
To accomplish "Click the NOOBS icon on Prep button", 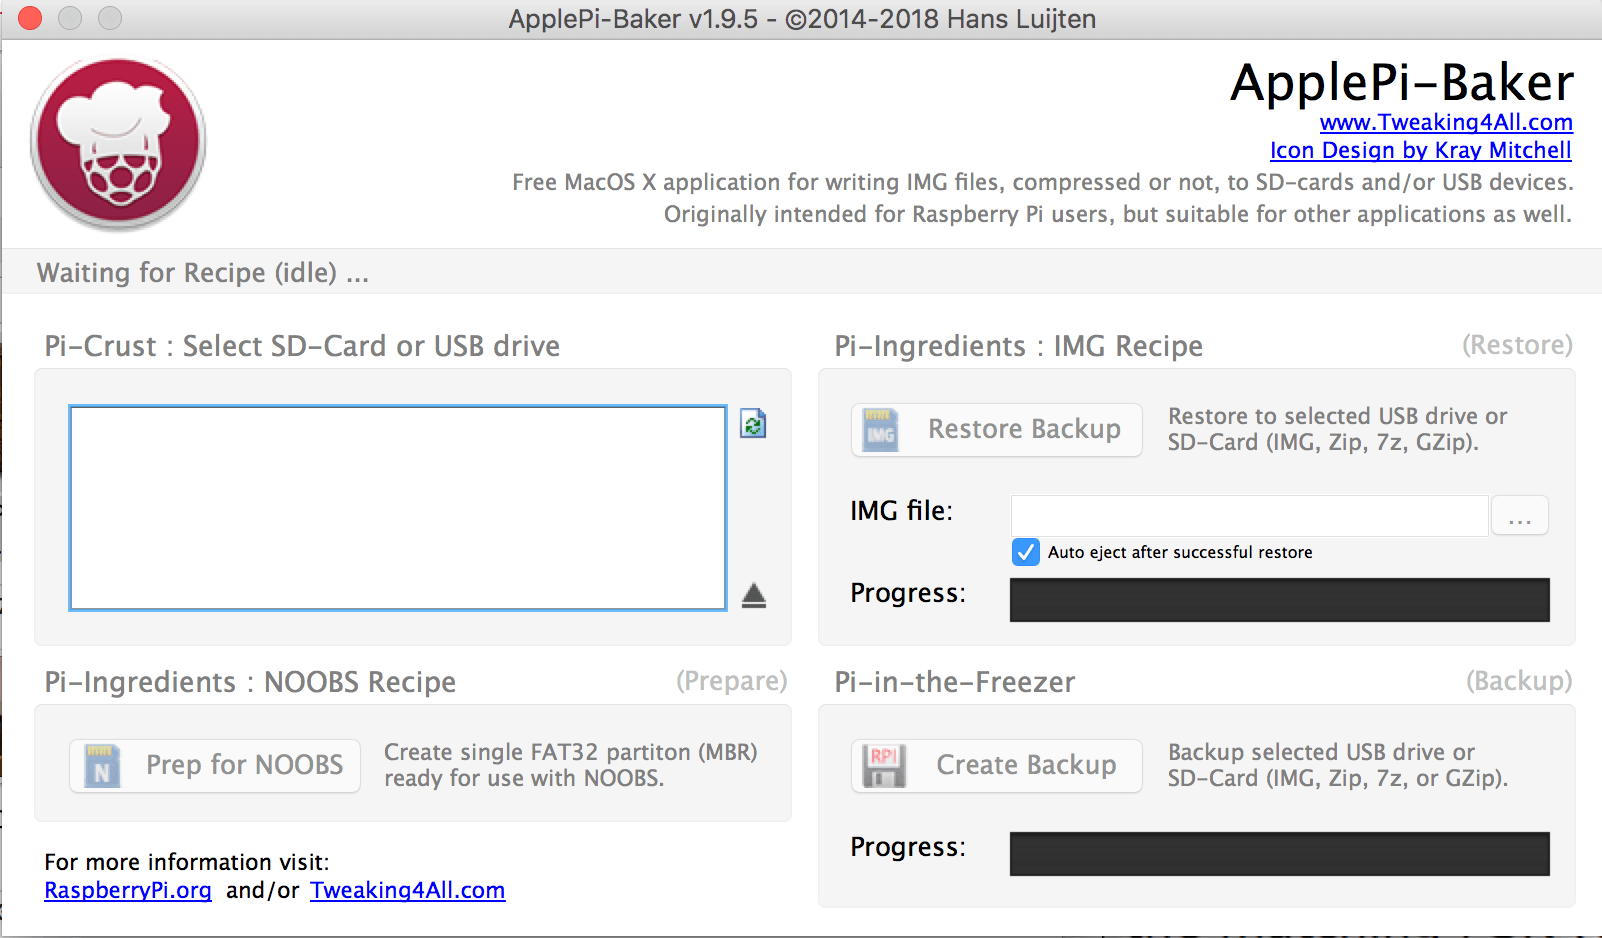I will click(x=102, y=766).
